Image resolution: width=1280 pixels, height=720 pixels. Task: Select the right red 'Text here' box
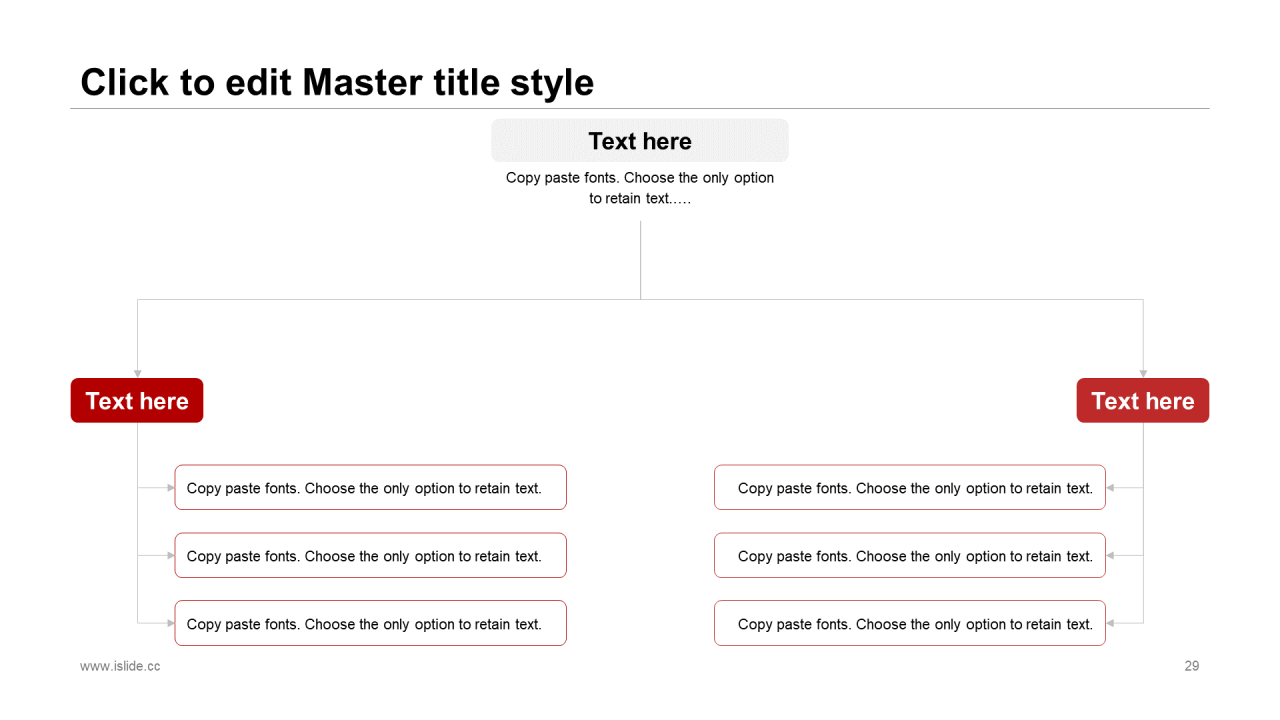[1142, 401]
